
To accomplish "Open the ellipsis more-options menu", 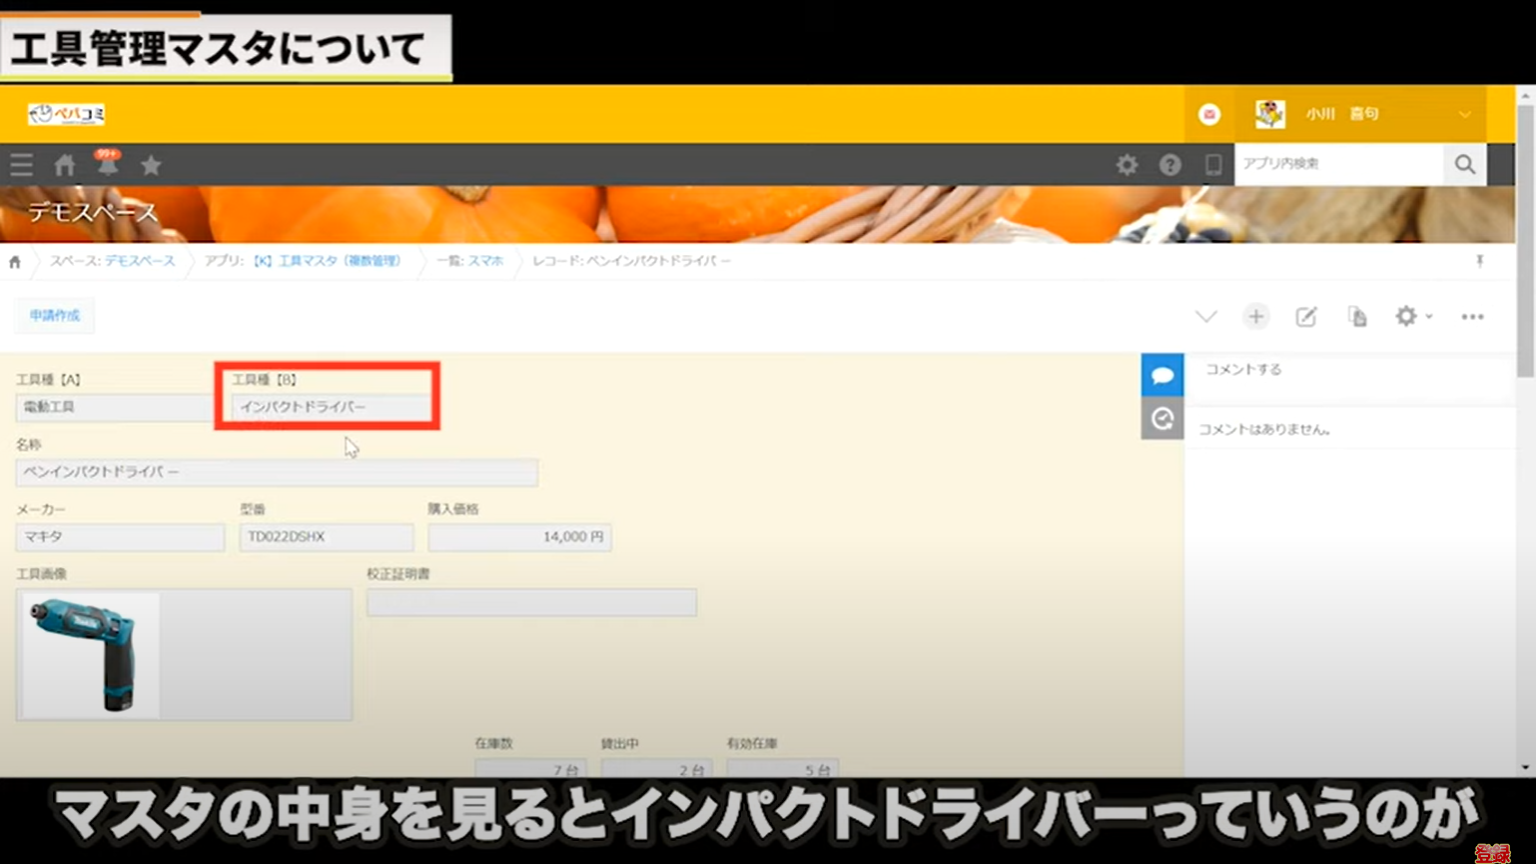I will 1472,316.
